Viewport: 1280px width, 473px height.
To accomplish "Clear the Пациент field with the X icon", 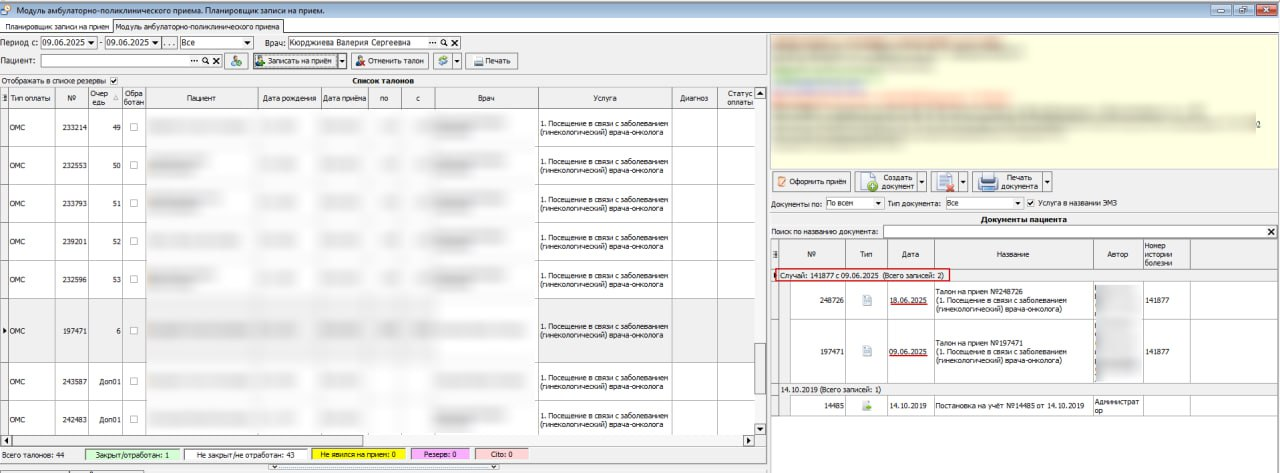I will click(x=215, y=61).
